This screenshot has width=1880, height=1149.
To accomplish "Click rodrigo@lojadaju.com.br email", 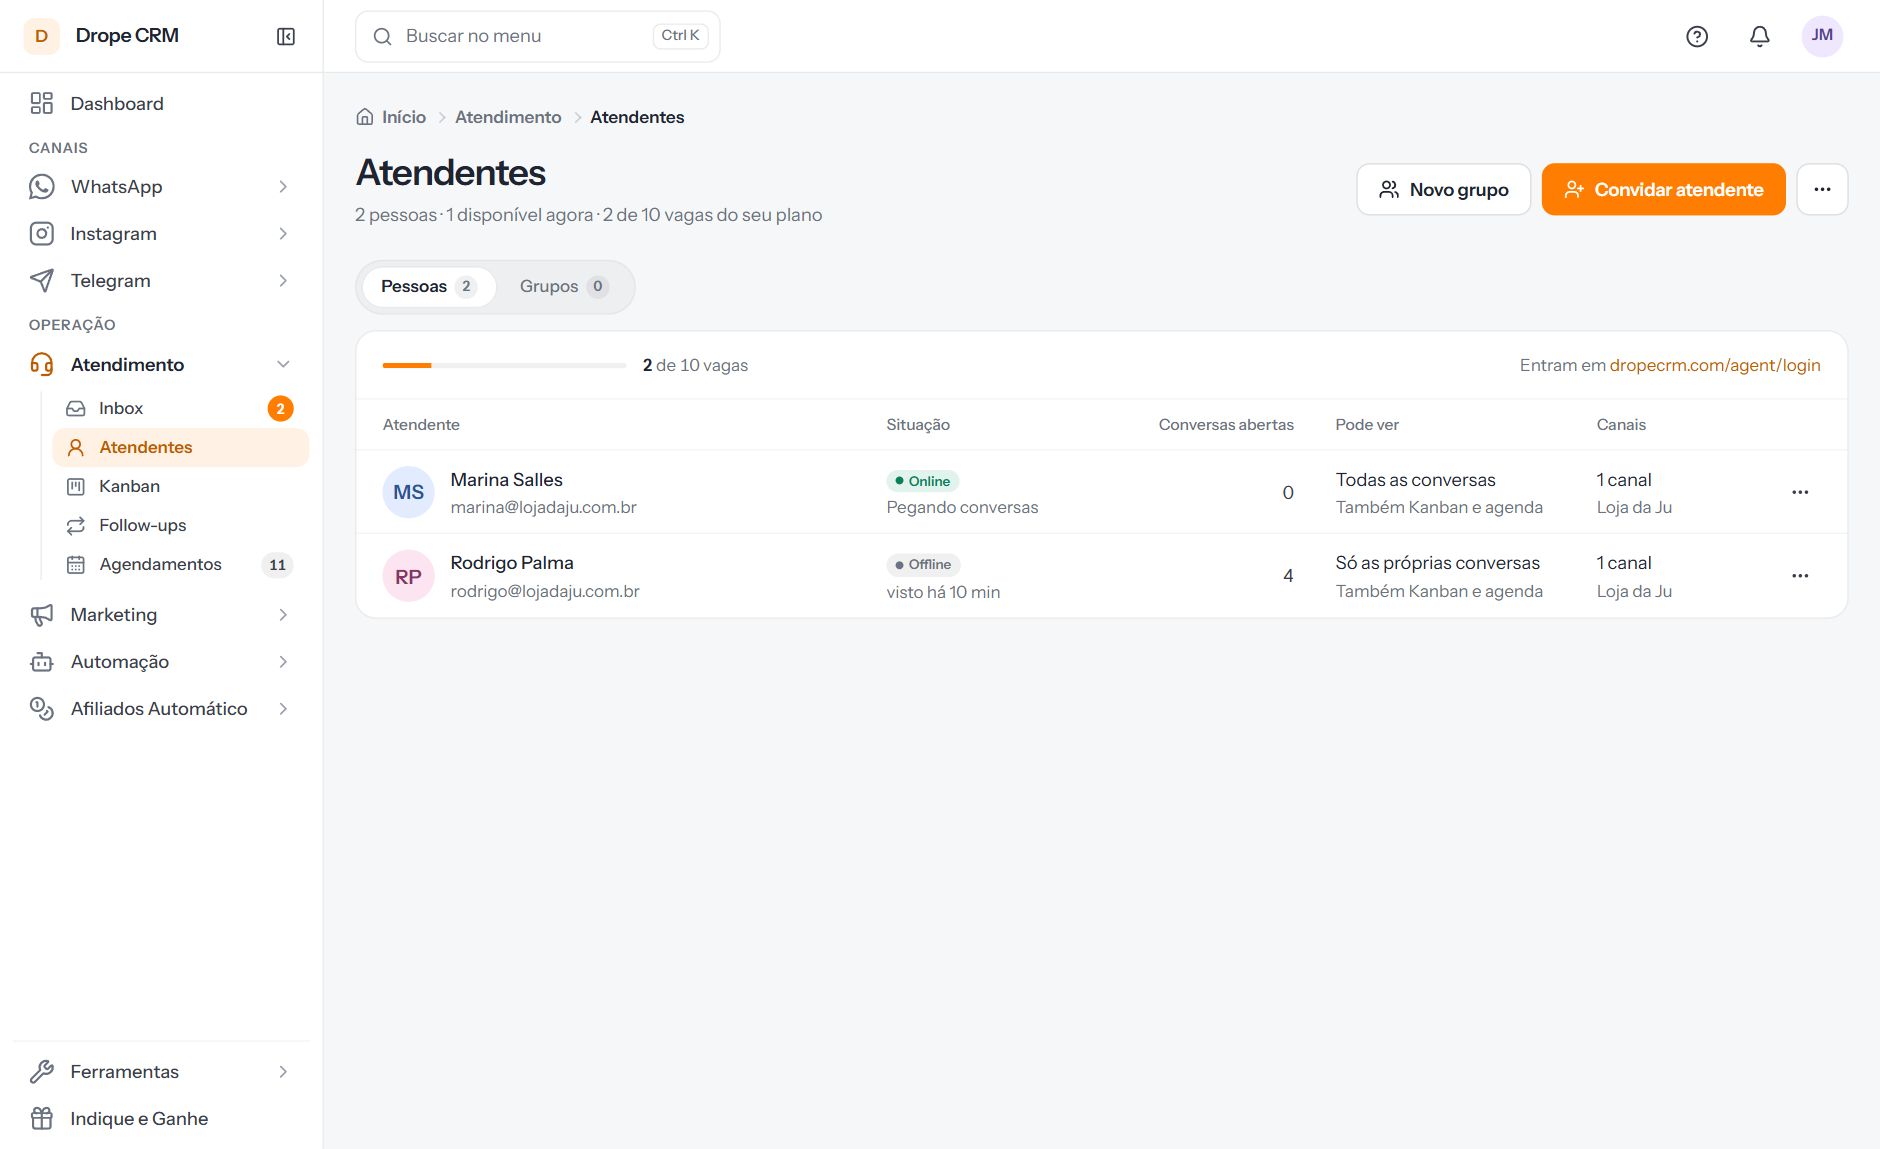I will coord(545,591).
